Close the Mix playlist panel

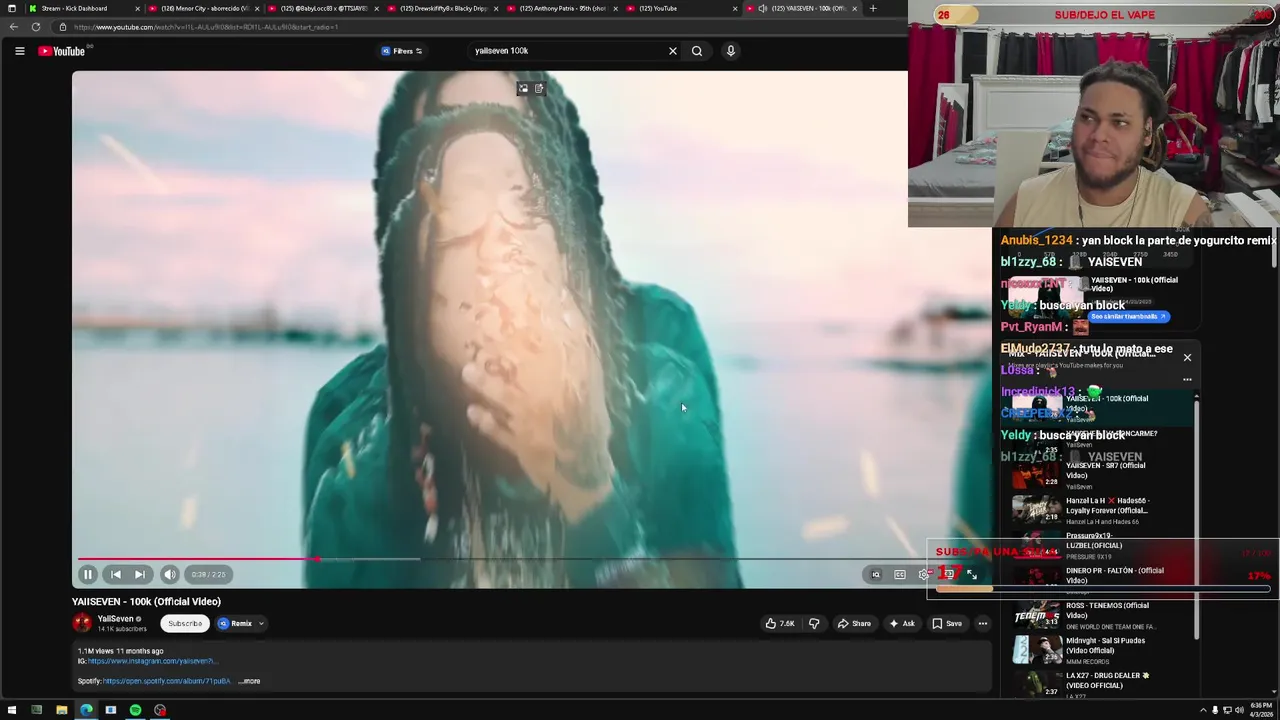click(1187, 357)
